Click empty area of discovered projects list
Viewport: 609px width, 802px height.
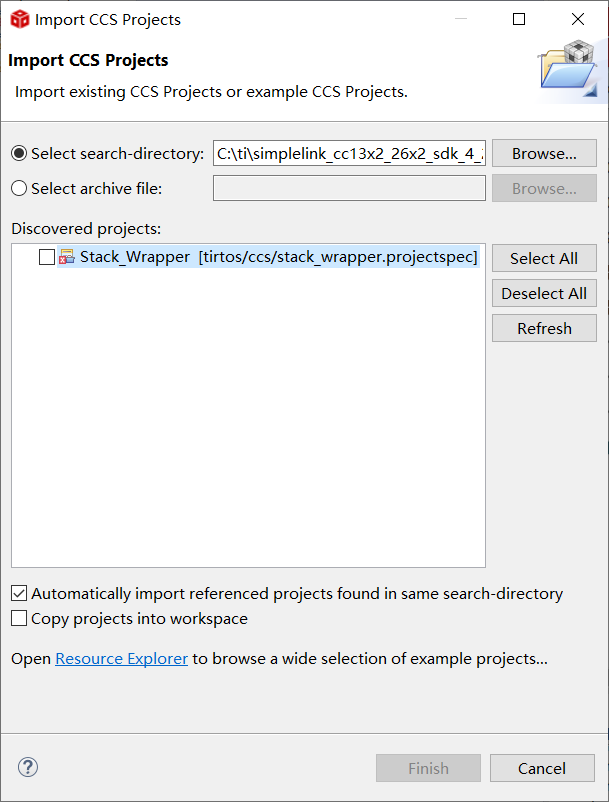(248, 420)
